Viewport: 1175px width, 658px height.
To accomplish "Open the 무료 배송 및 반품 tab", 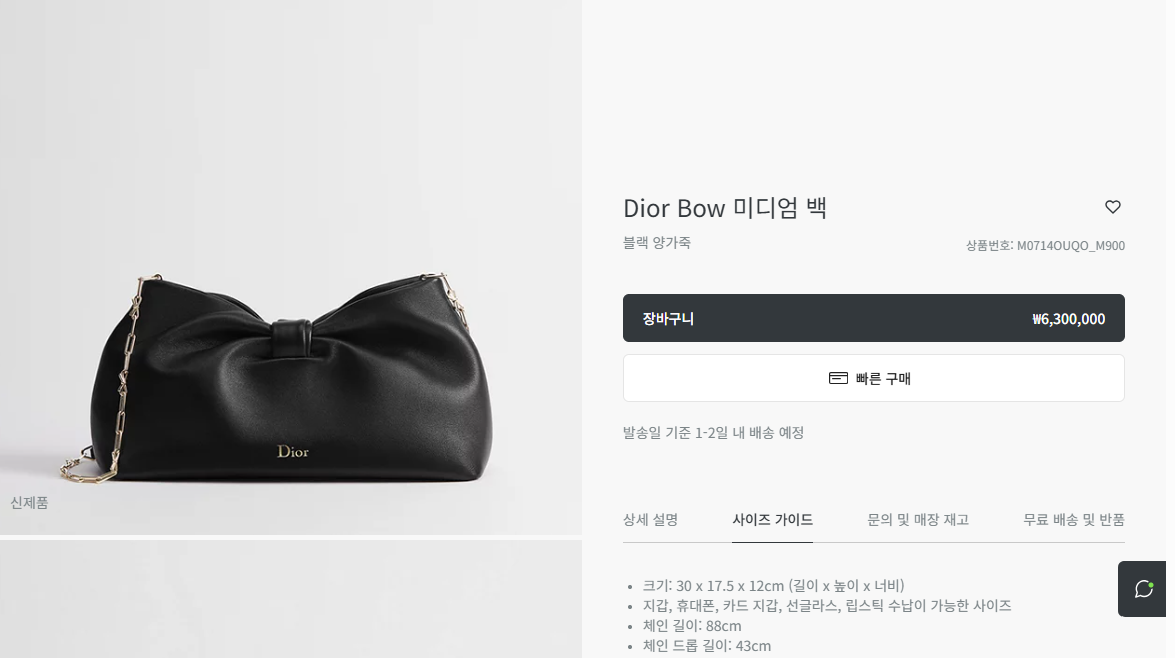I will [x=1073, y=519].
